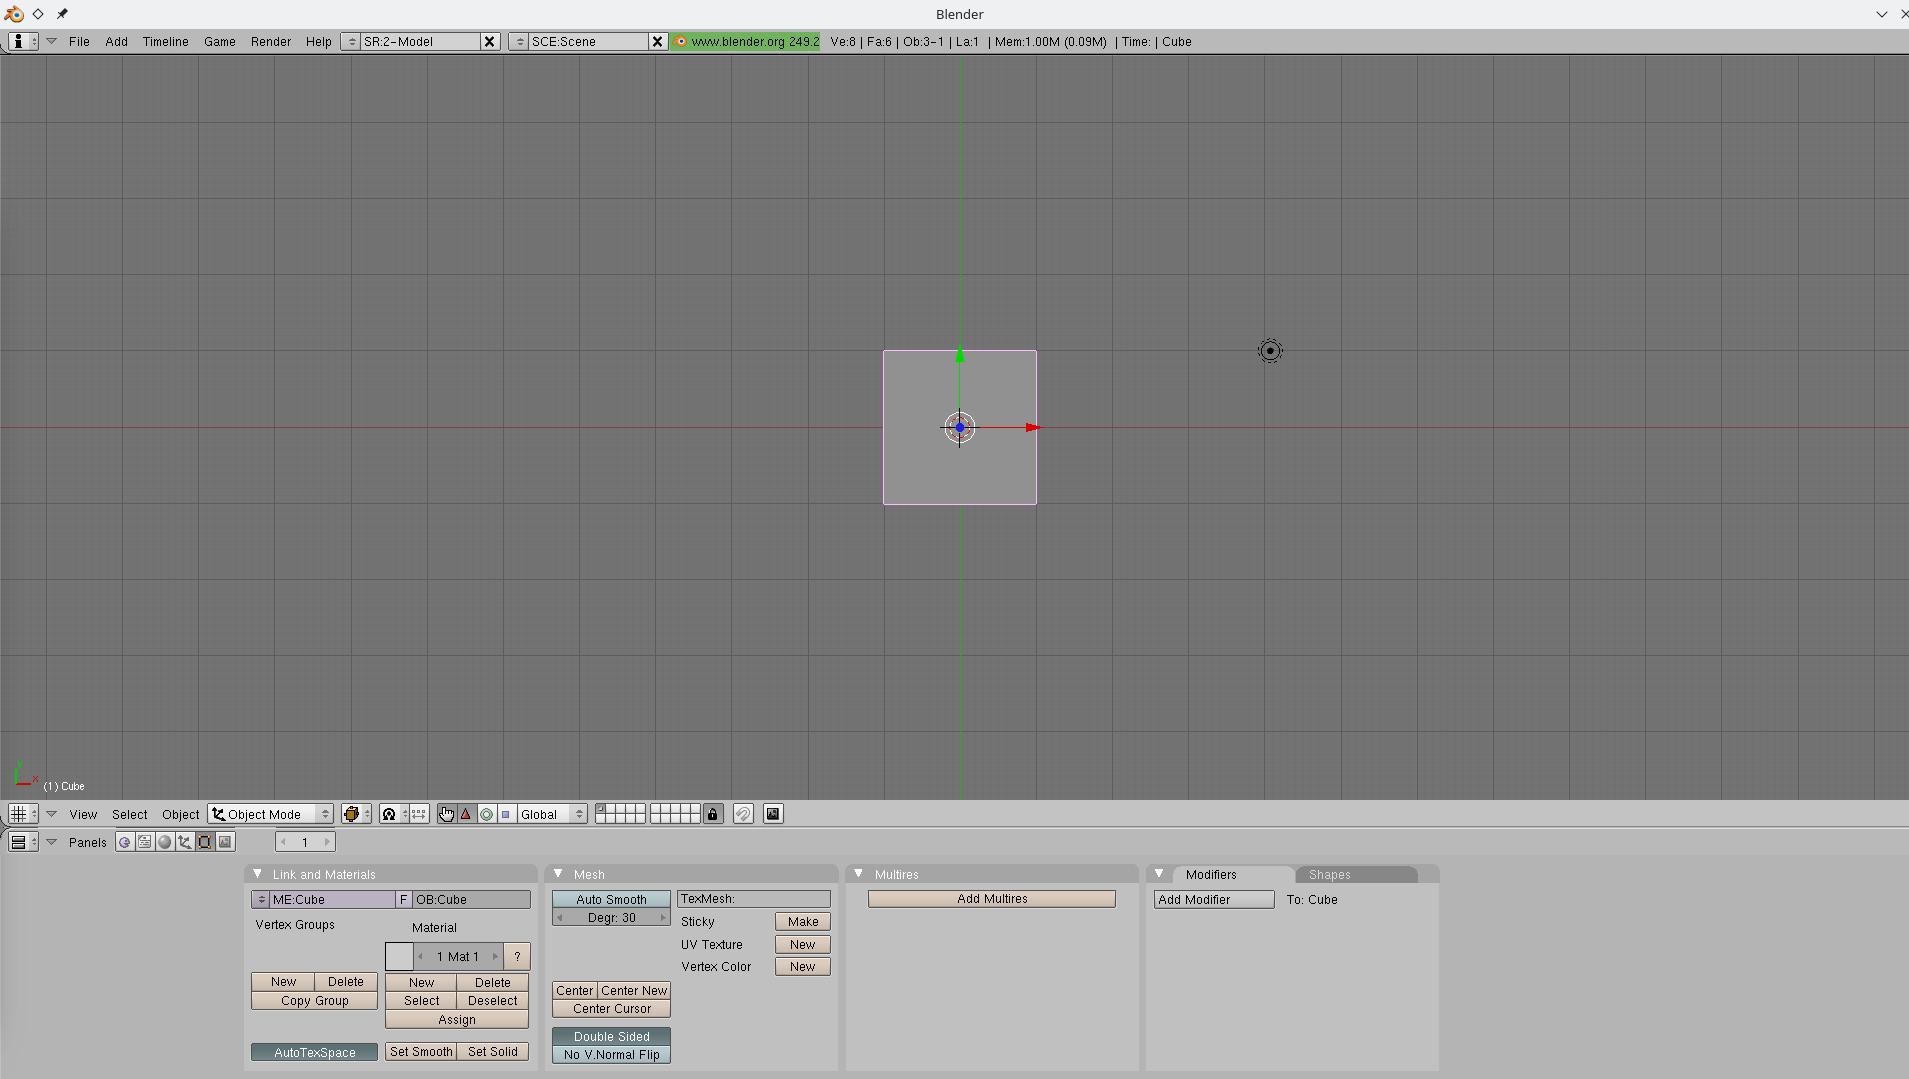The image size is (1909, 1079).
Task: Click the material color swatch
Action: pos(399,956)
